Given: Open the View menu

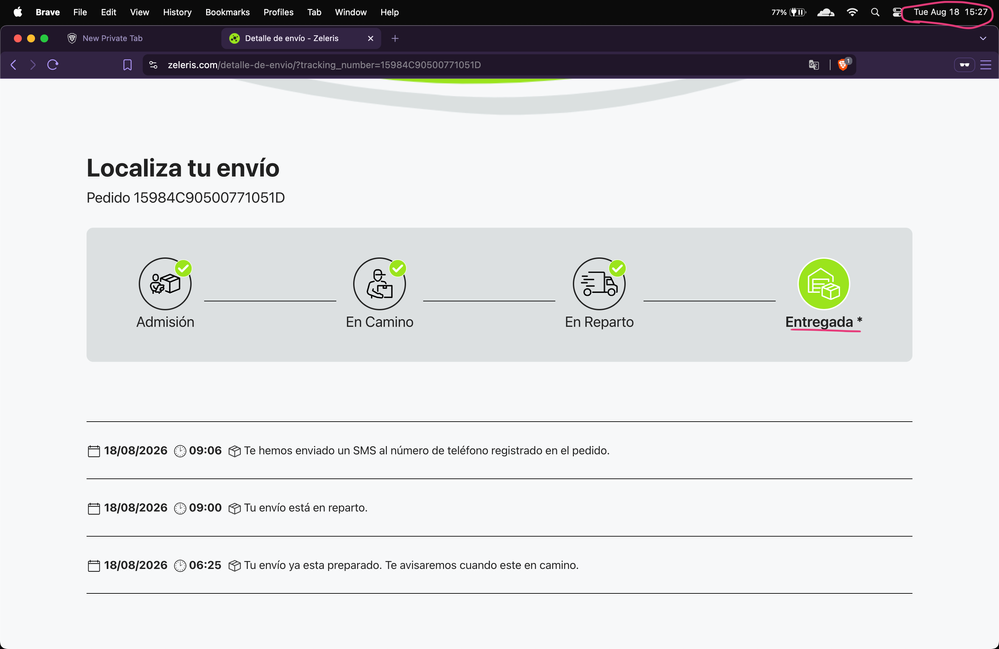Looking at the screenshot, I should 140,12.
